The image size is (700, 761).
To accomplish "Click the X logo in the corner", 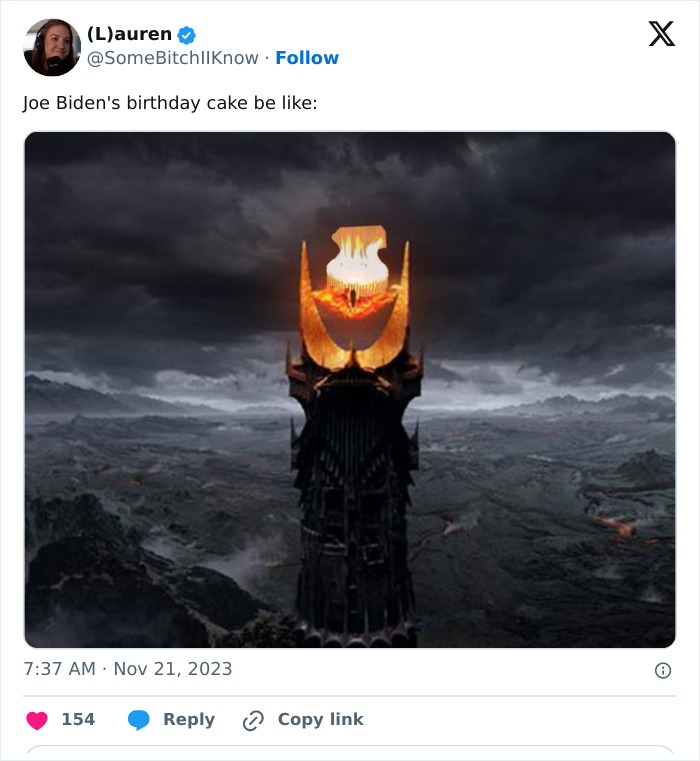I will point(661,35).
